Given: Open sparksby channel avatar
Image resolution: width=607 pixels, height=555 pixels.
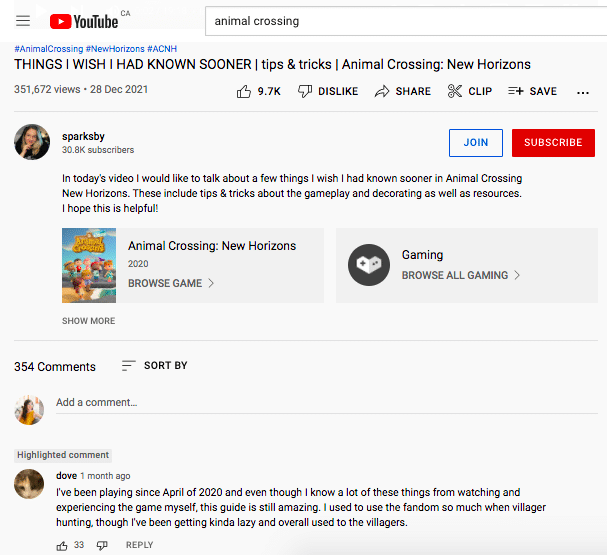Looking at the screenshot, I should click(32, 142).
